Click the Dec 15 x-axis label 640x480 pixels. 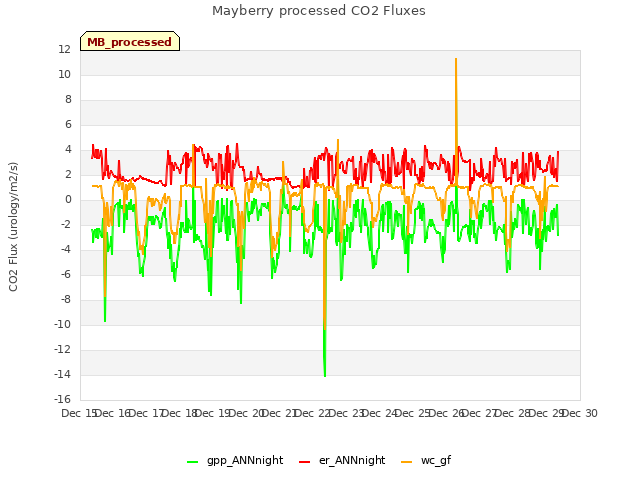click(x=78, y=413)
